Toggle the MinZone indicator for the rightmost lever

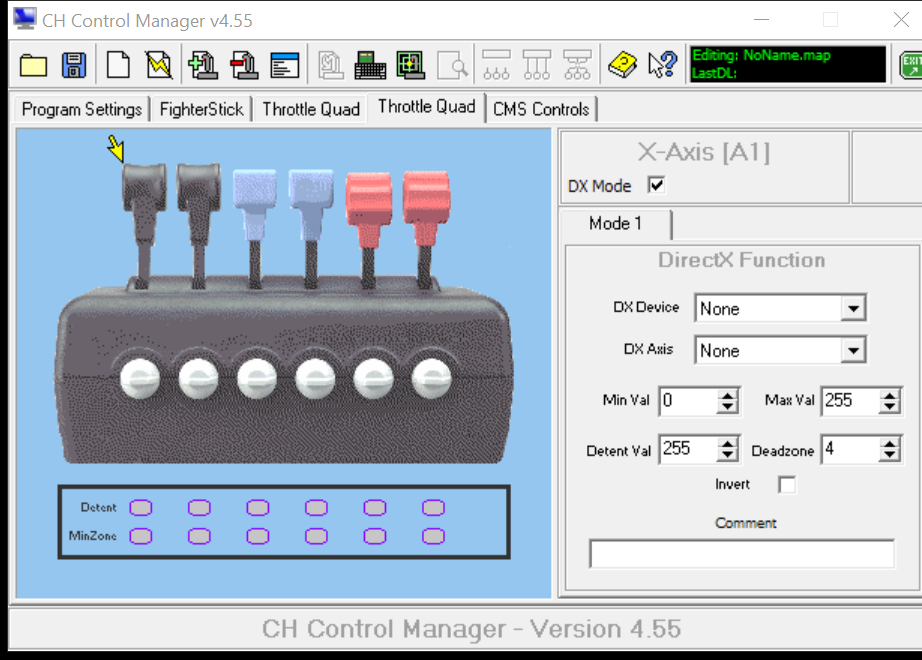tap(433, 536)
